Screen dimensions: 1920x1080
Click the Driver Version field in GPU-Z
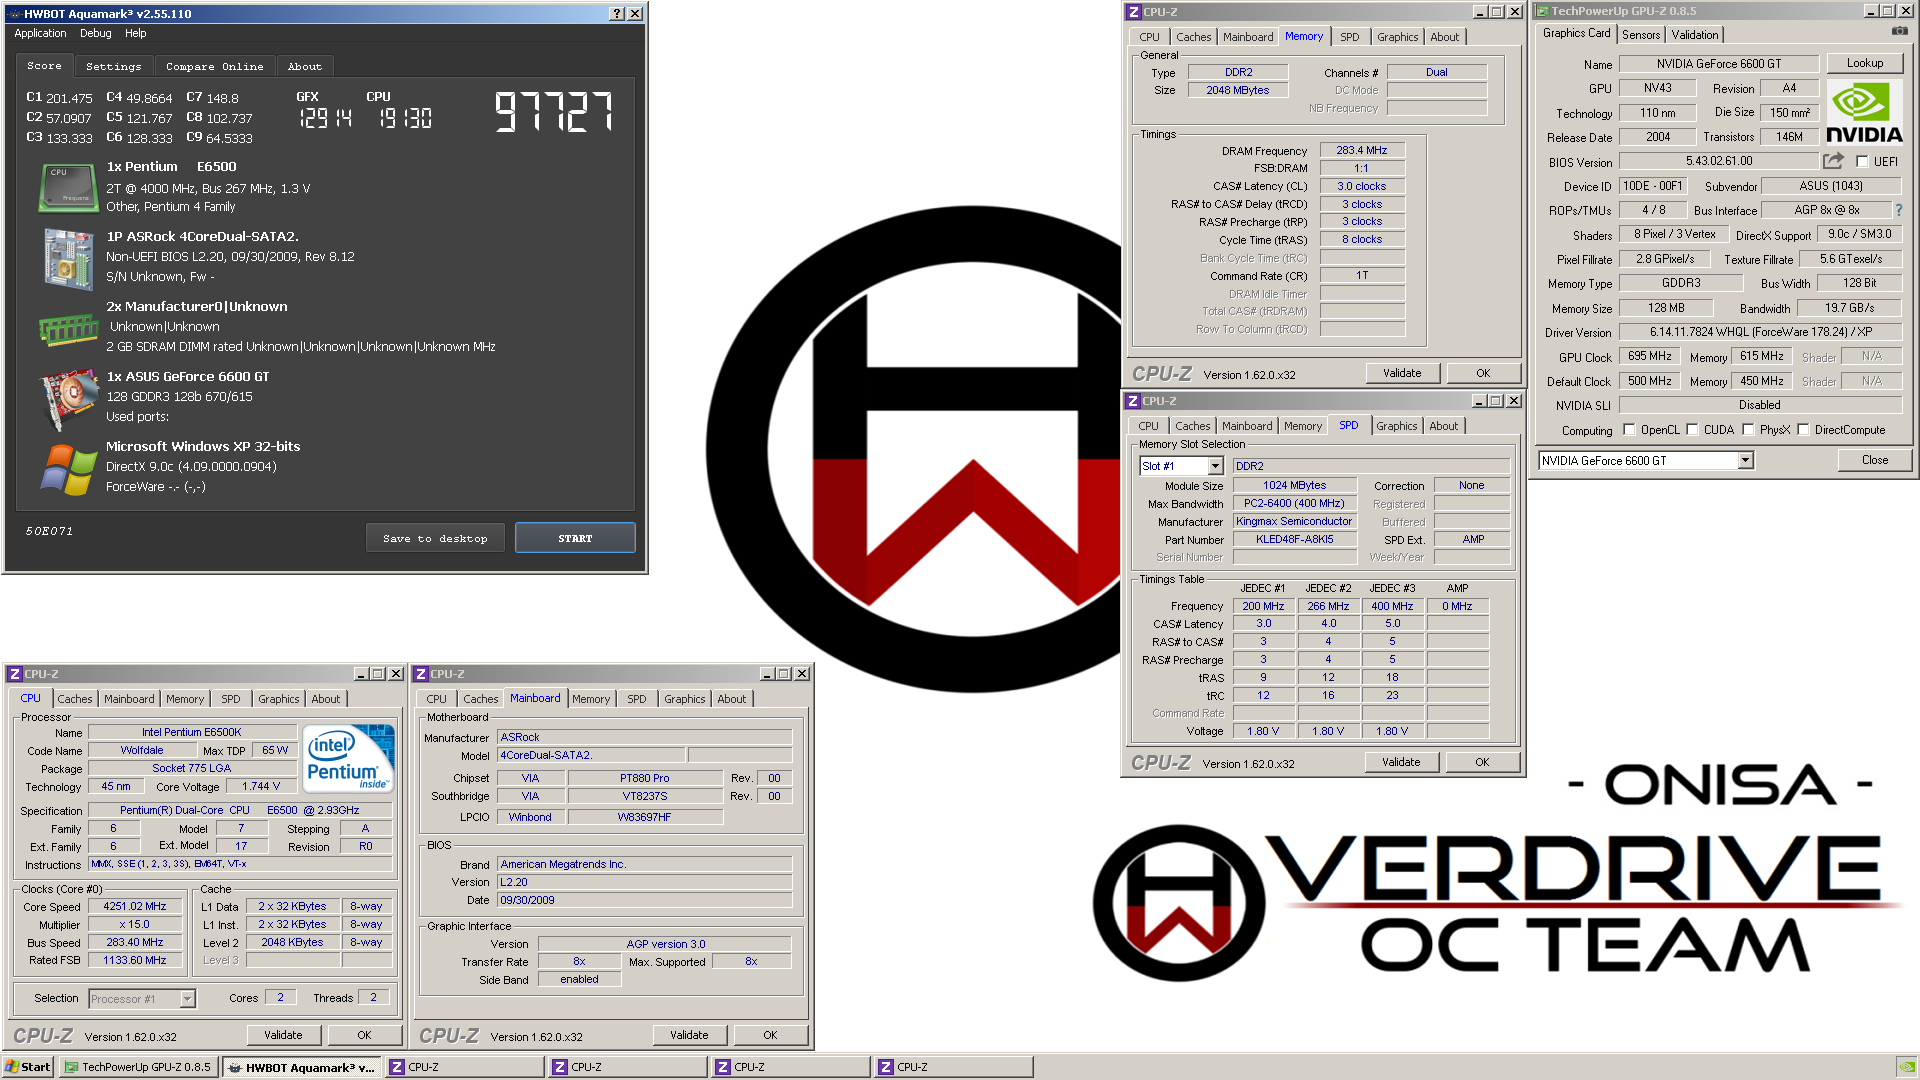click(x=1761, y=332)
